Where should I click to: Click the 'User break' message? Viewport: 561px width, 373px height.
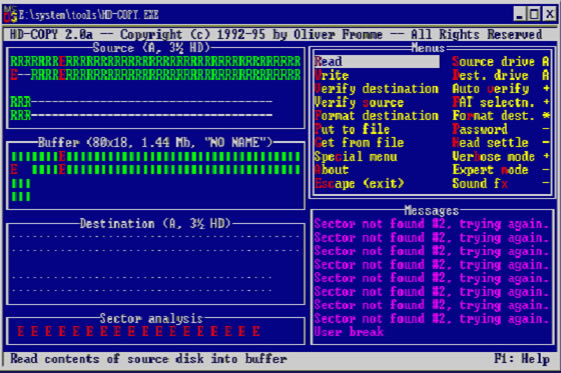click(349, 332)
